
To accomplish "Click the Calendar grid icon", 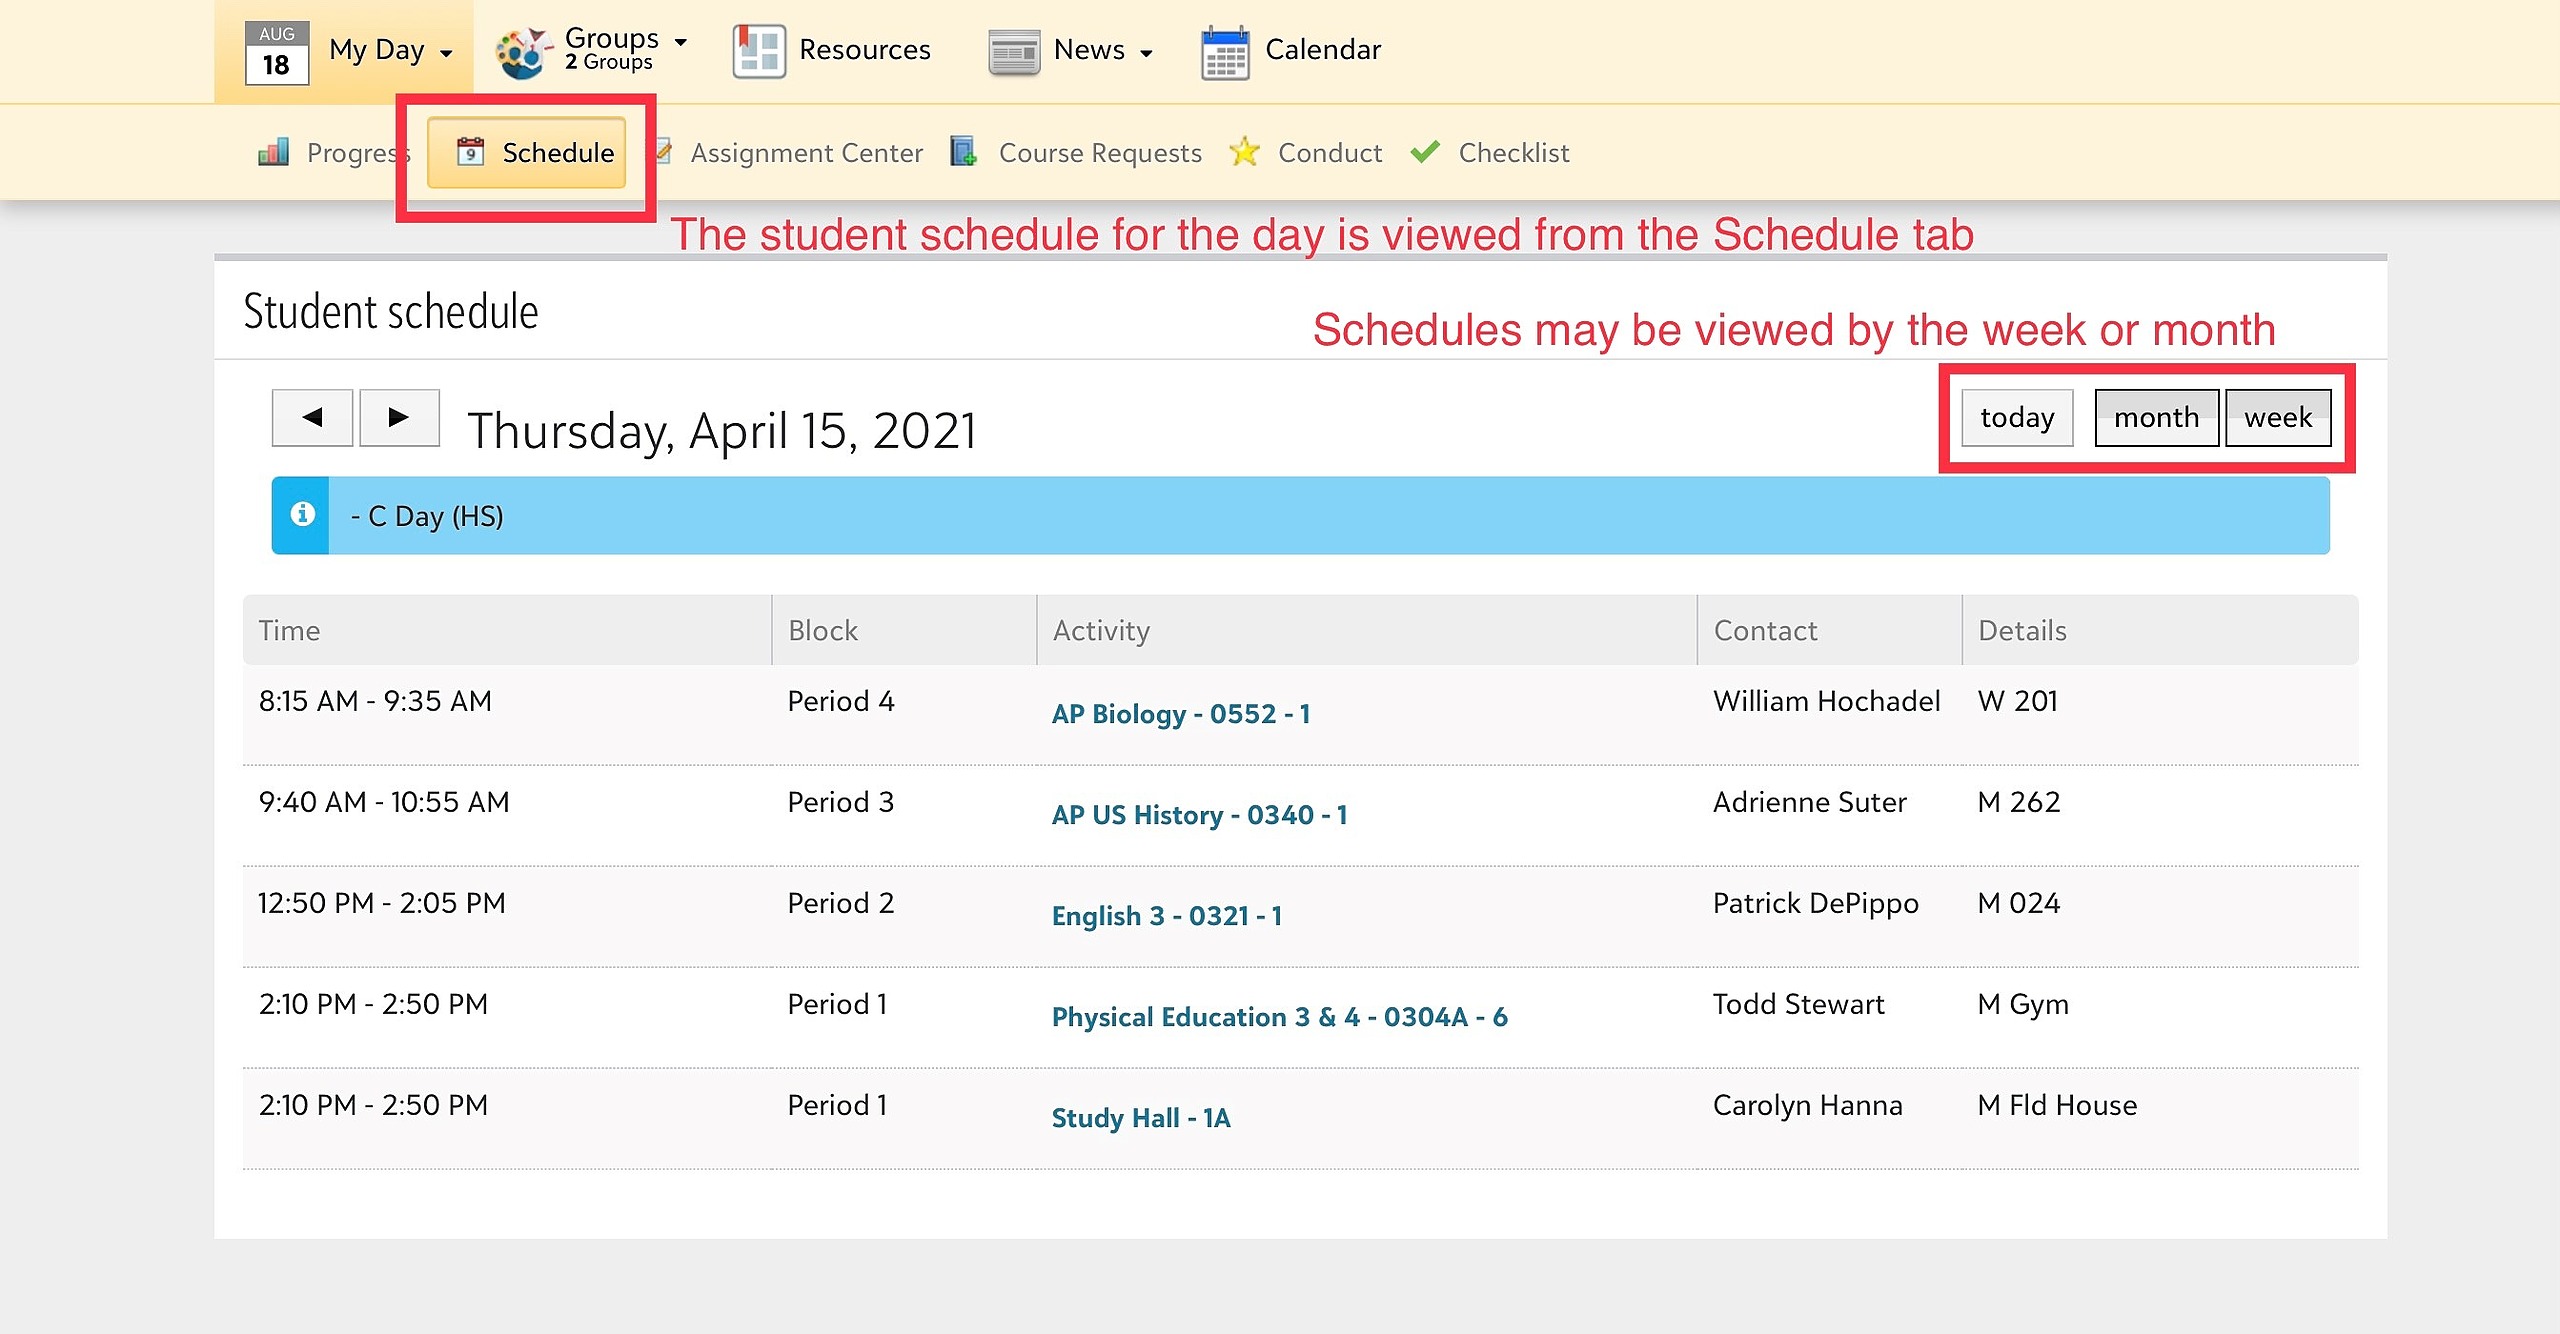I will click(x=1225, y=53).
